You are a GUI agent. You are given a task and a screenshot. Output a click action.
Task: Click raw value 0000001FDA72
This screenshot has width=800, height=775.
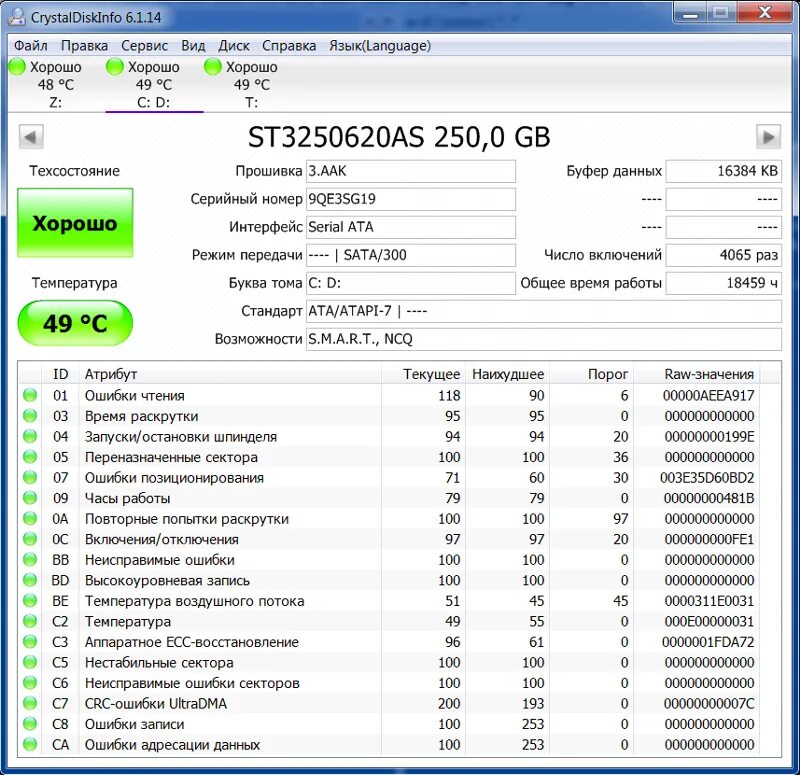point(708,642)
